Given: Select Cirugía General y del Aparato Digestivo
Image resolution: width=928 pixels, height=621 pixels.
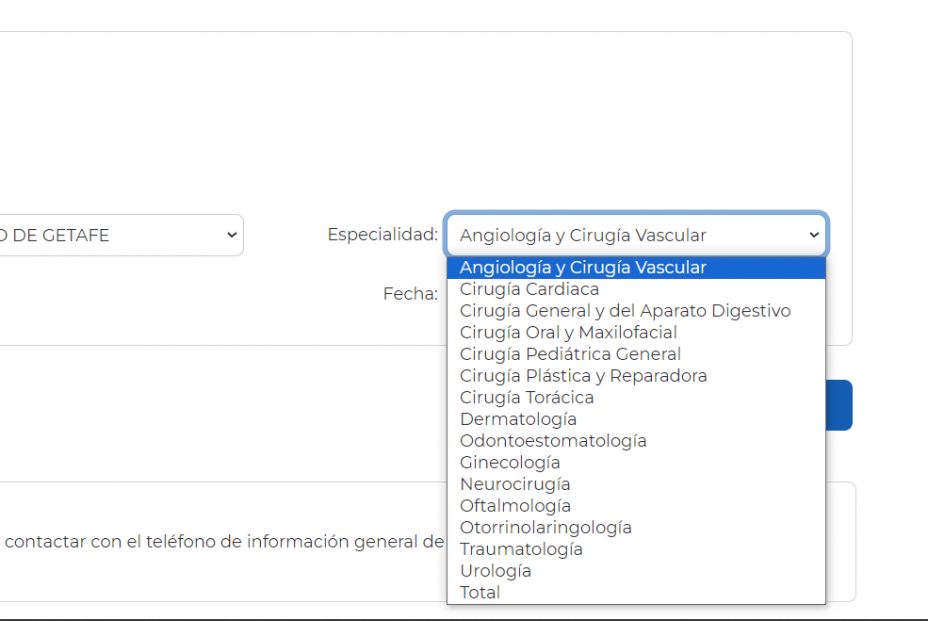Looking at the screenshot, I should (625, 311).
